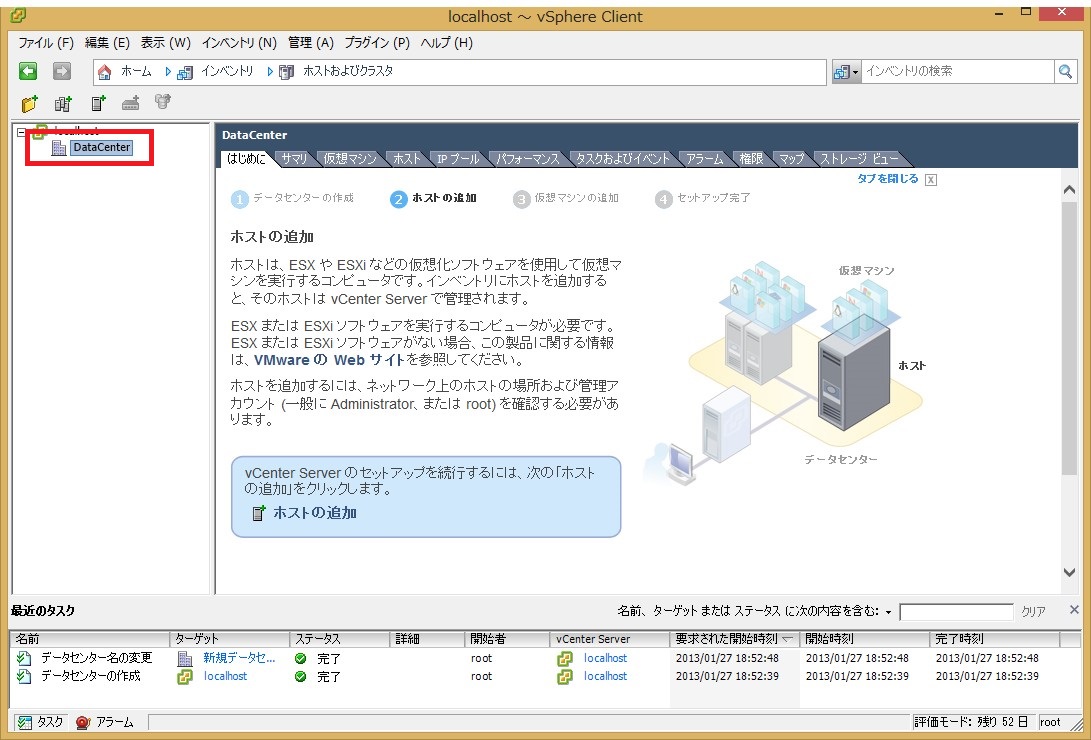This screenshot has width=1091, height=740.
Task: Click the grayed-out network device toolbar icon
Action: point(131,104)
